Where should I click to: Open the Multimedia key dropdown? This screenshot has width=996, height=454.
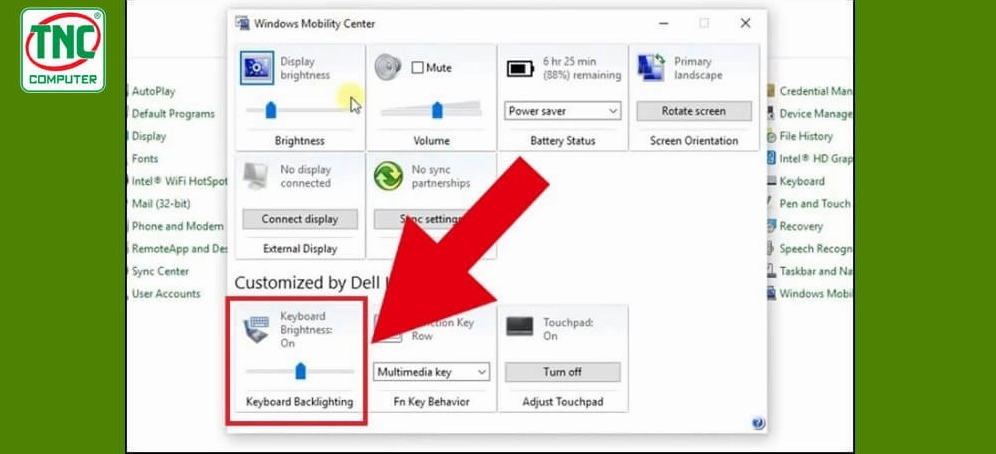point(432,372)
